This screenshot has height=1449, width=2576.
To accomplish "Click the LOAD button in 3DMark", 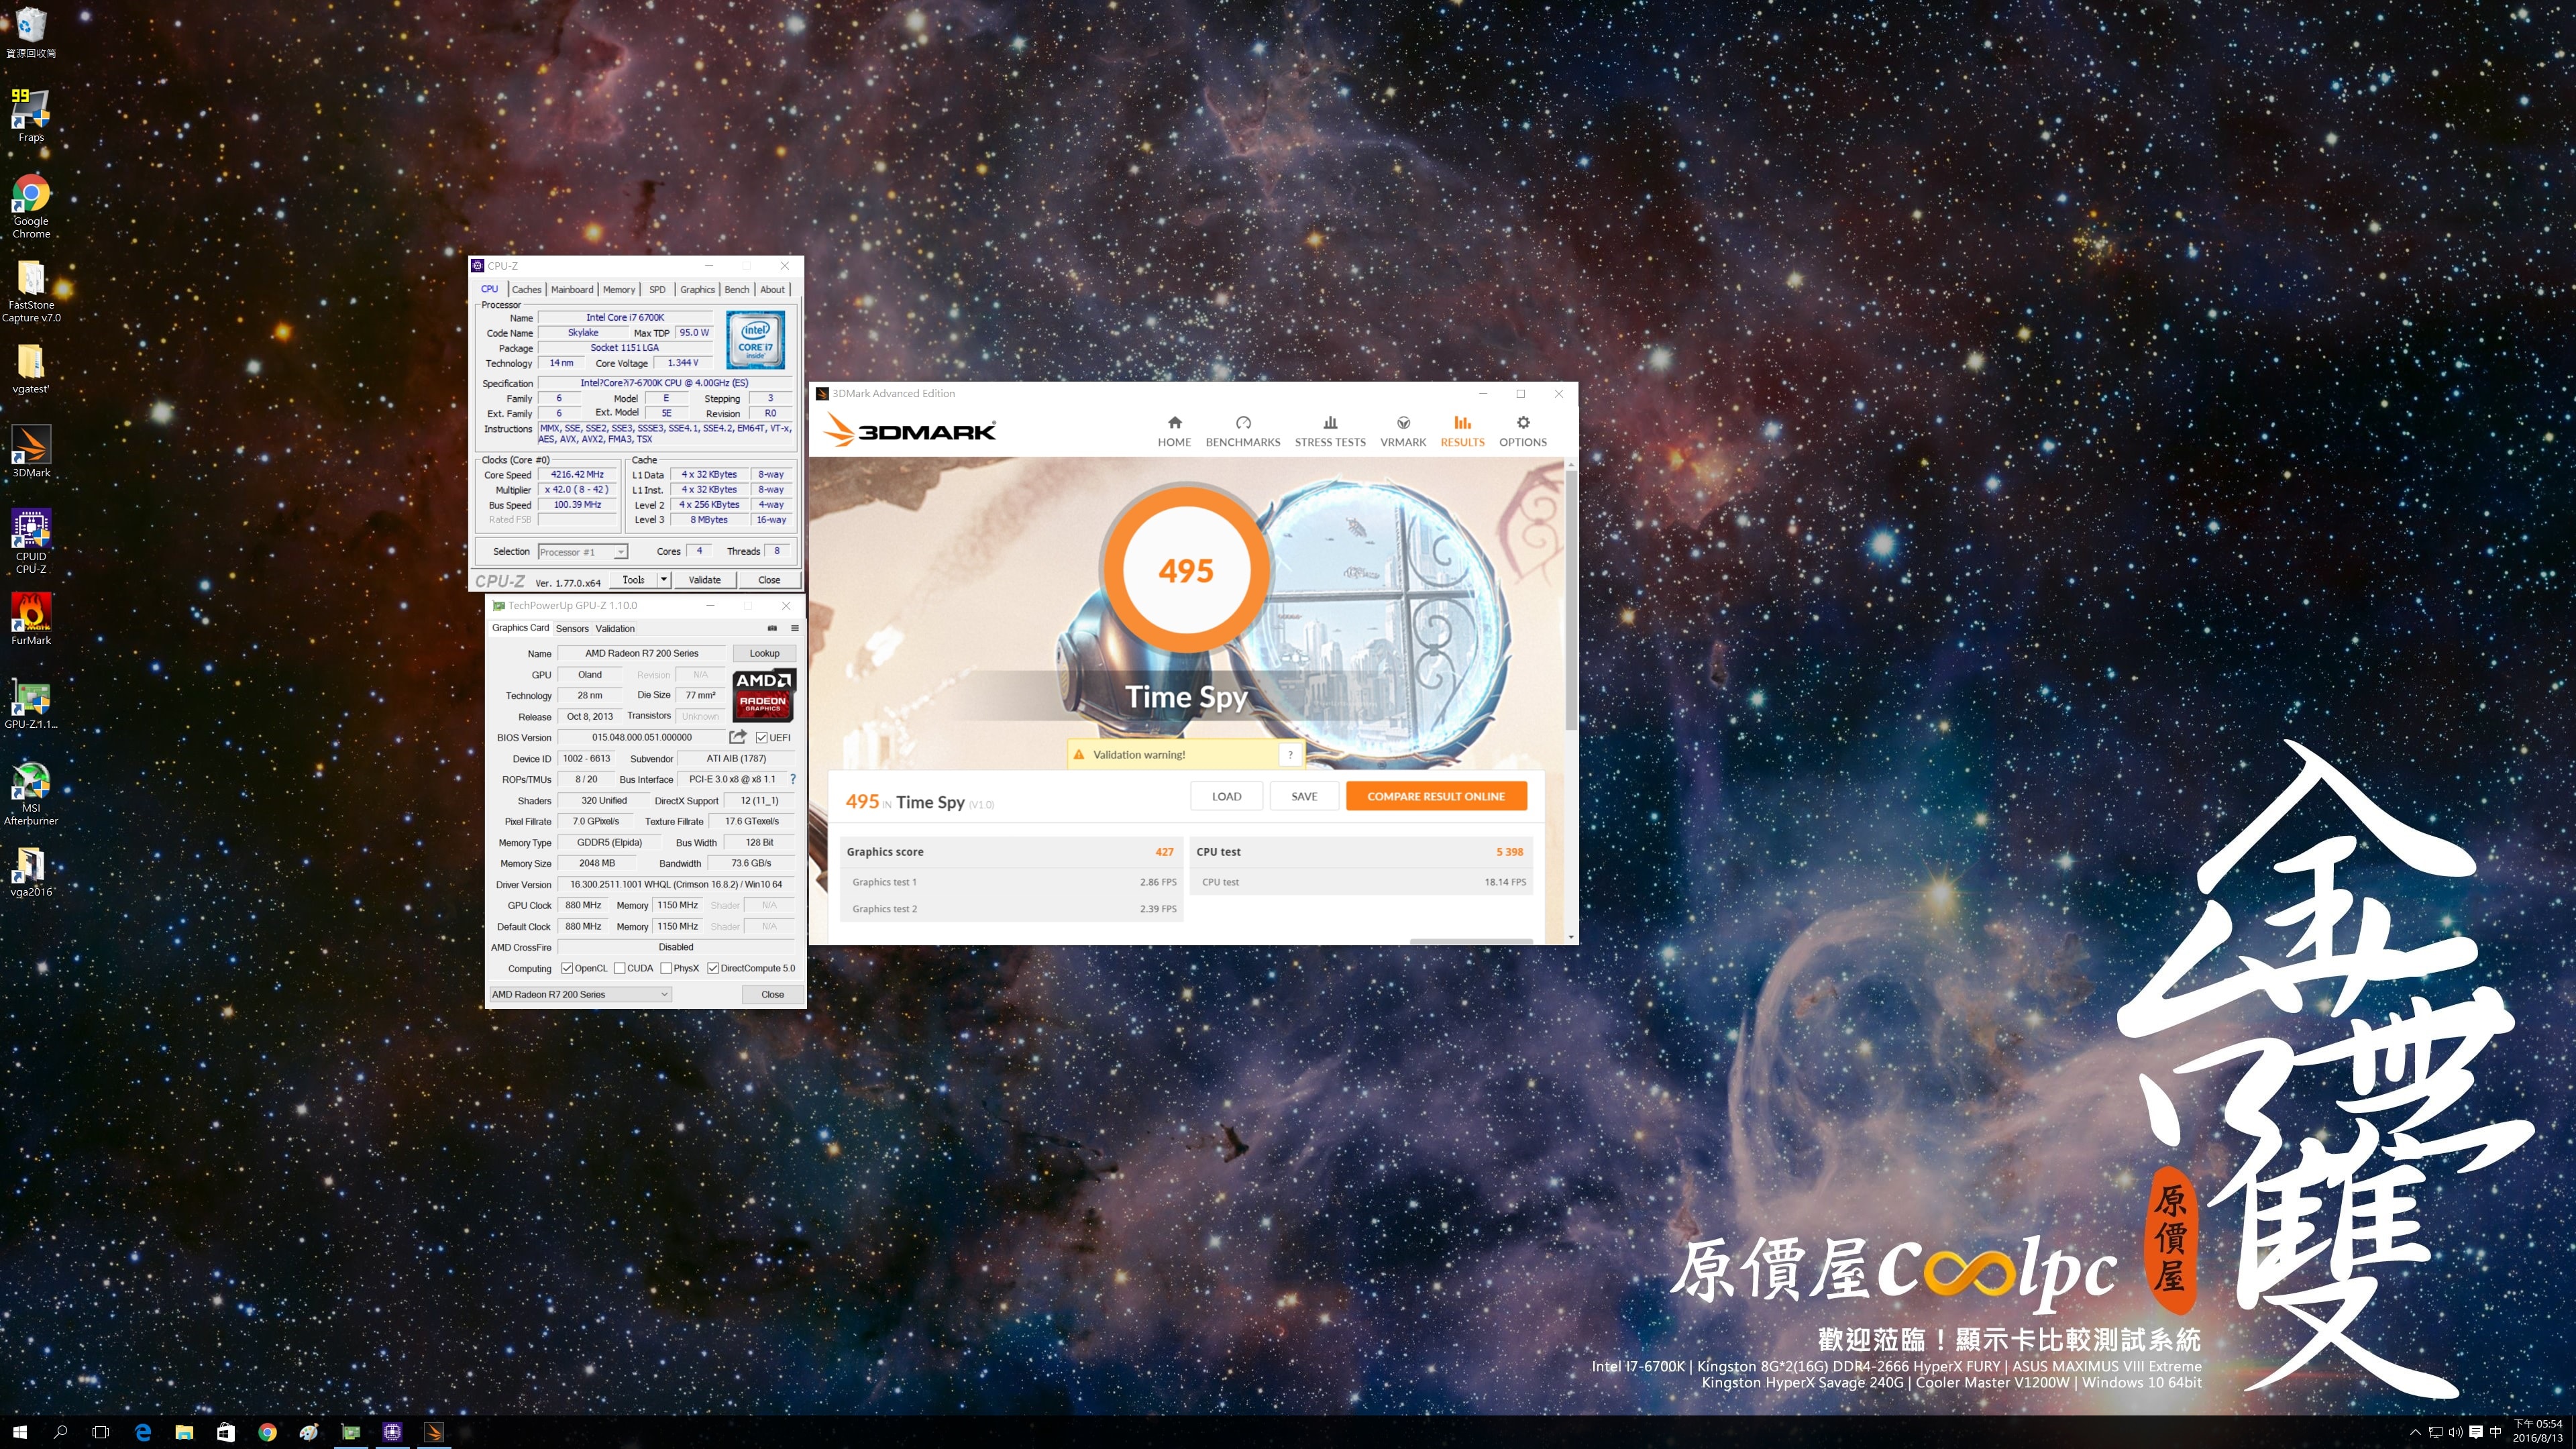I will tap(1227, 796).
